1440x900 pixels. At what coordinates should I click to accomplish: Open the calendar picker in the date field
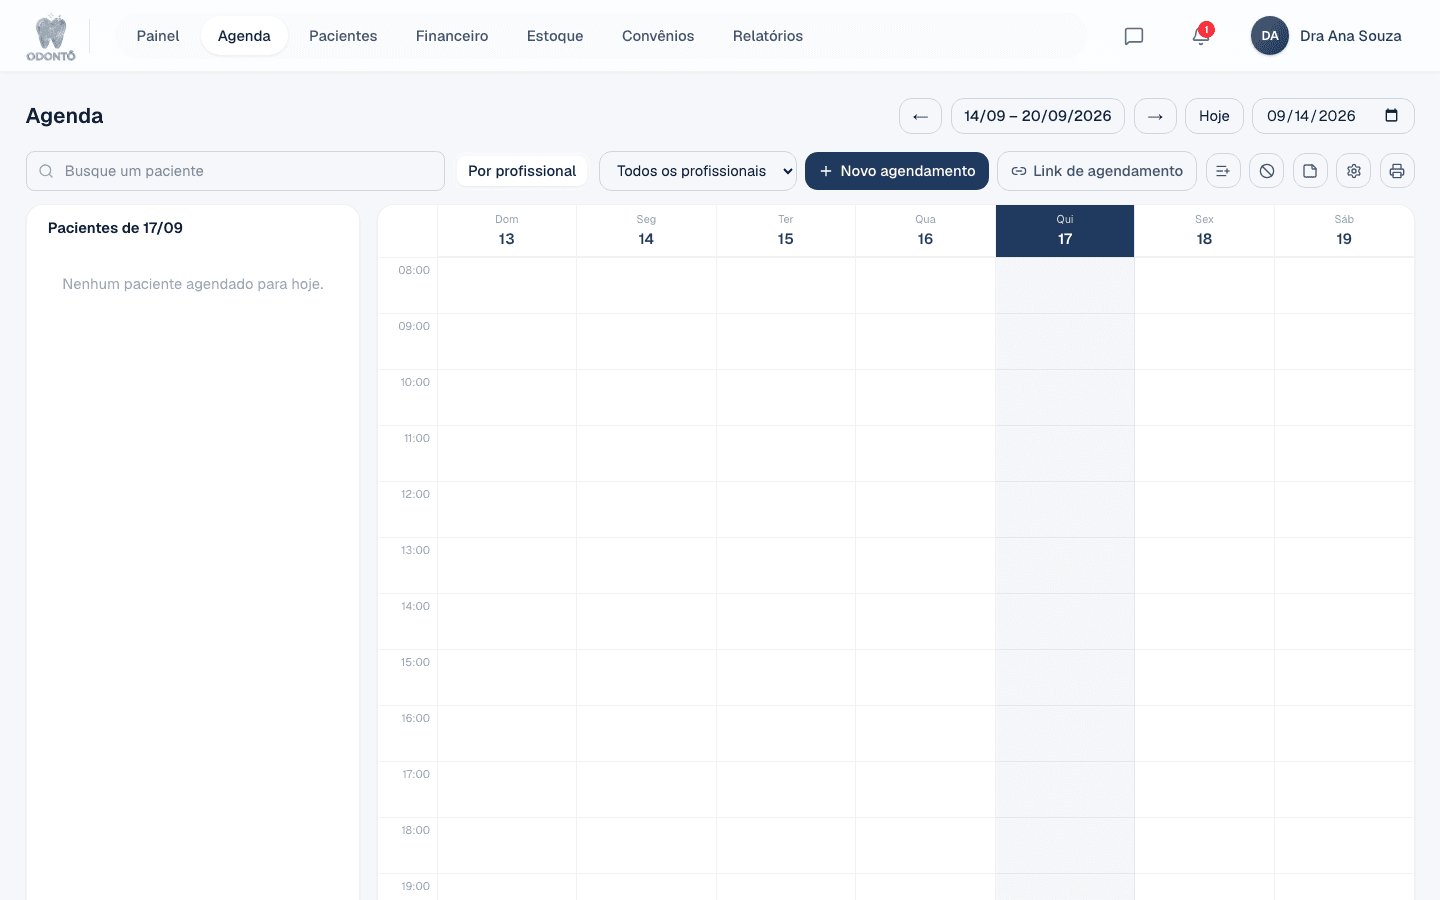1391,115
